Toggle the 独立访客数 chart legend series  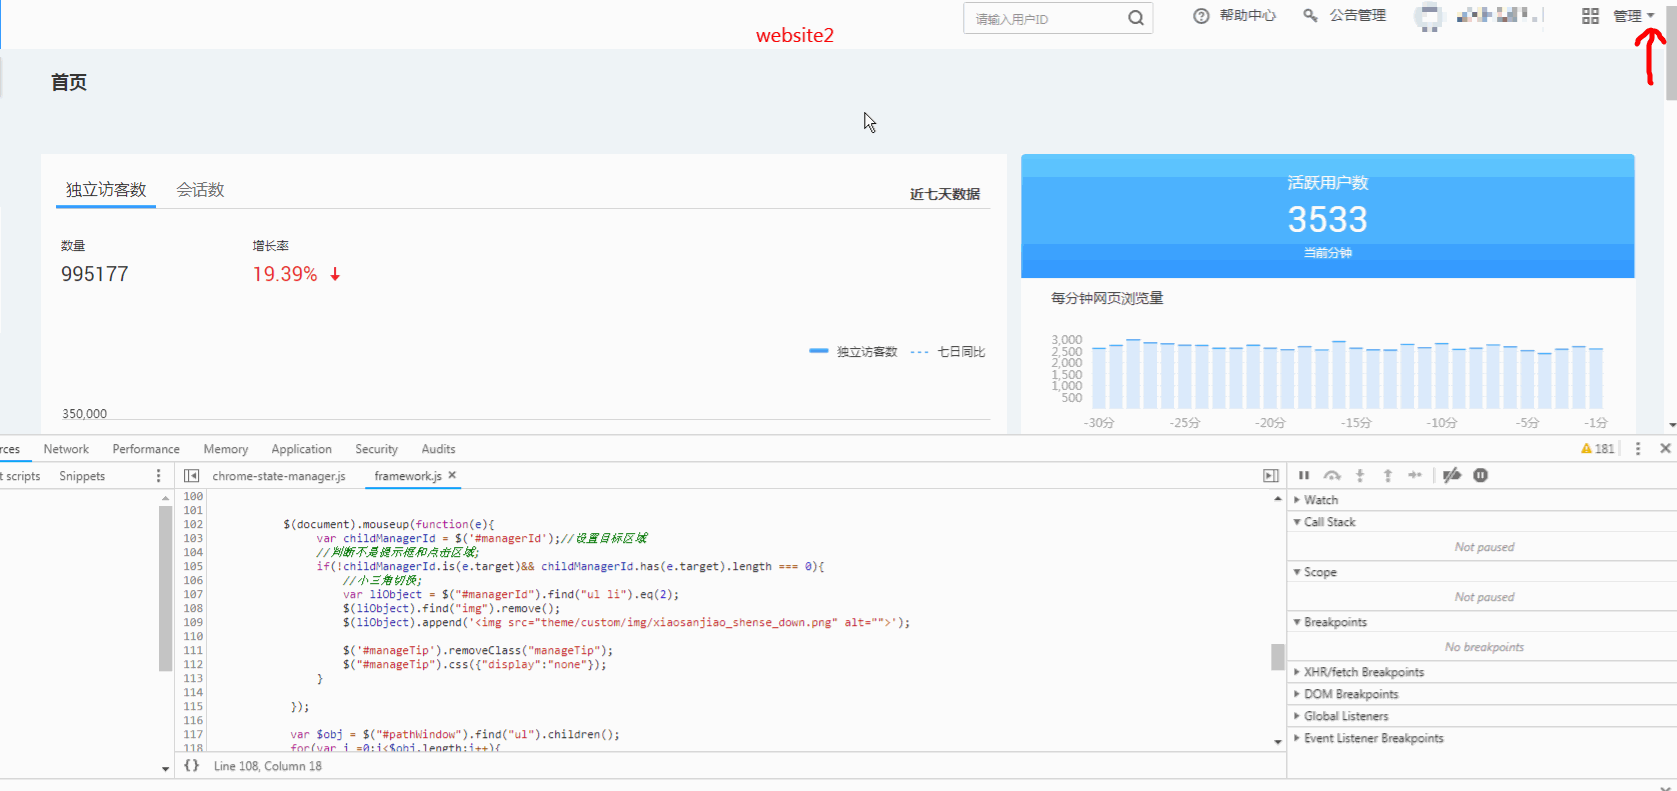[853, 352]
